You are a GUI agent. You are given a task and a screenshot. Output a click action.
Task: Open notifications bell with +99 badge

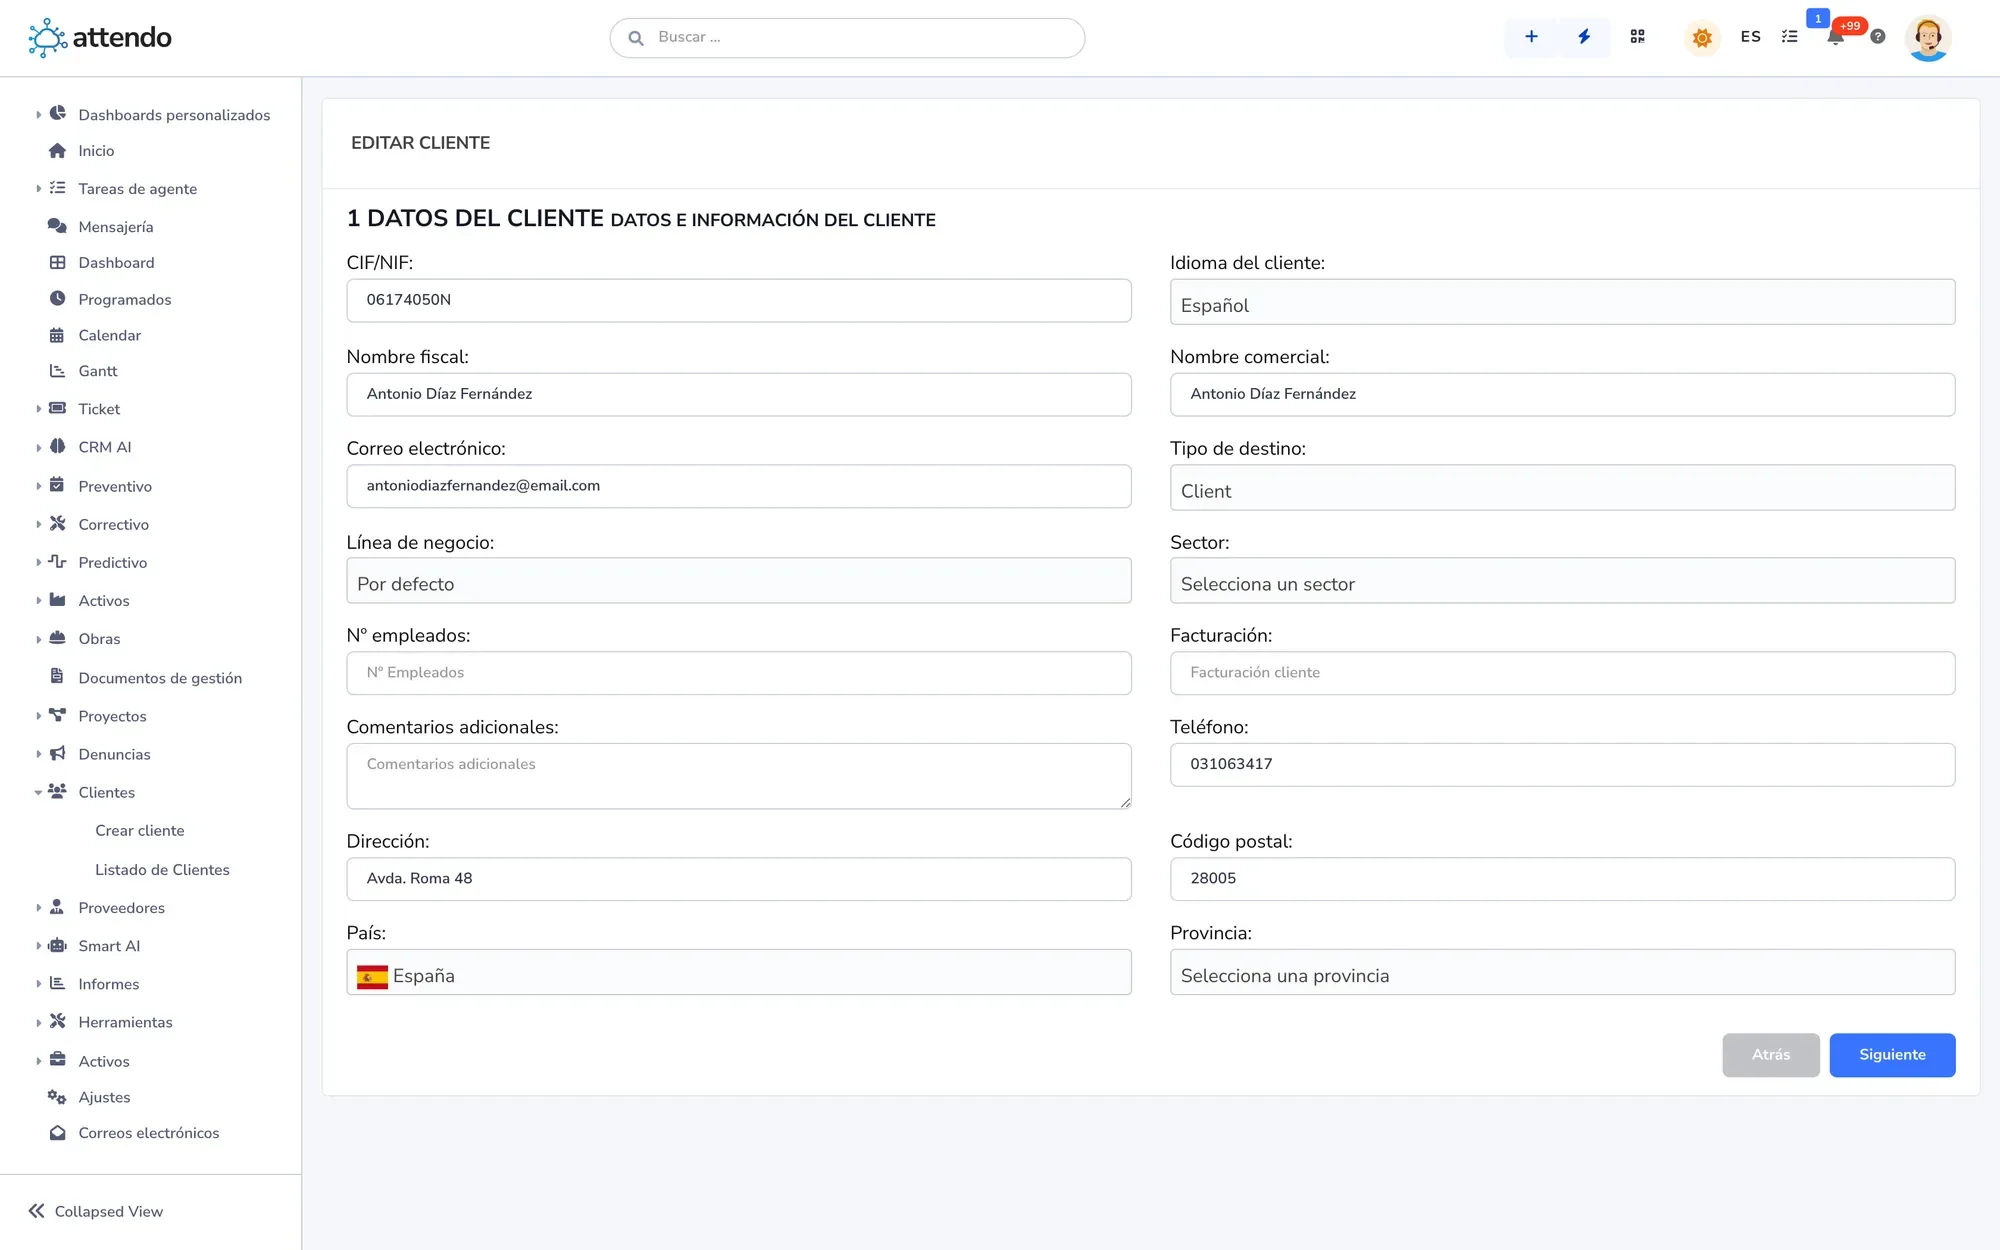coord(1836,37)
